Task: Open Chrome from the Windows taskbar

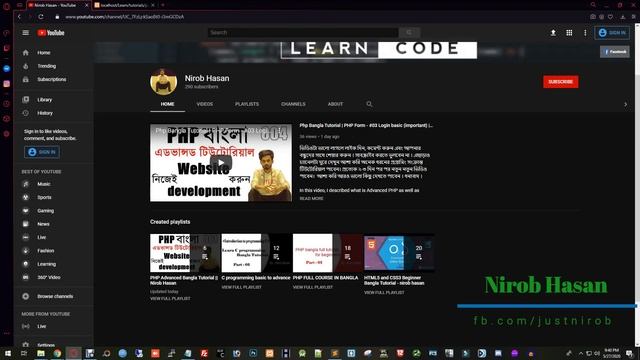Action: pos(57,353)
